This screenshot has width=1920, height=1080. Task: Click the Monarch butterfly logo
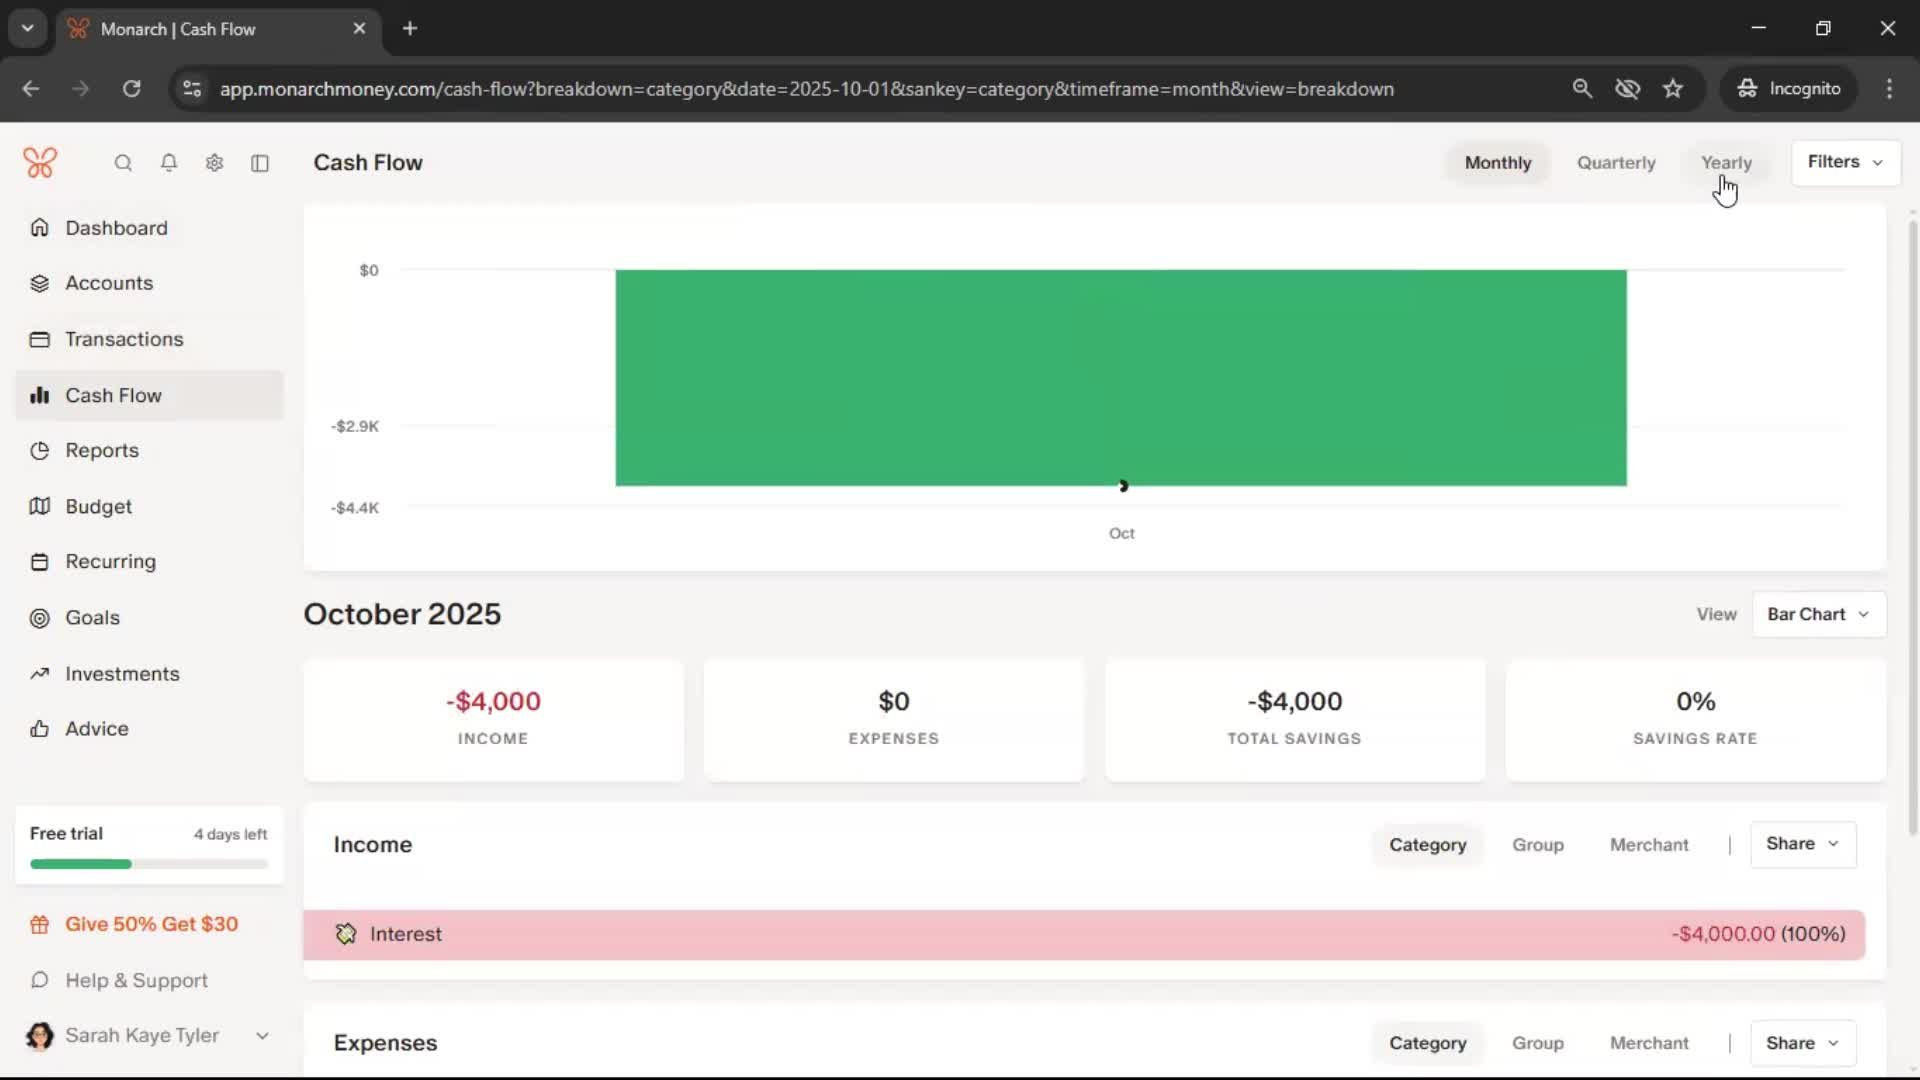40,162
